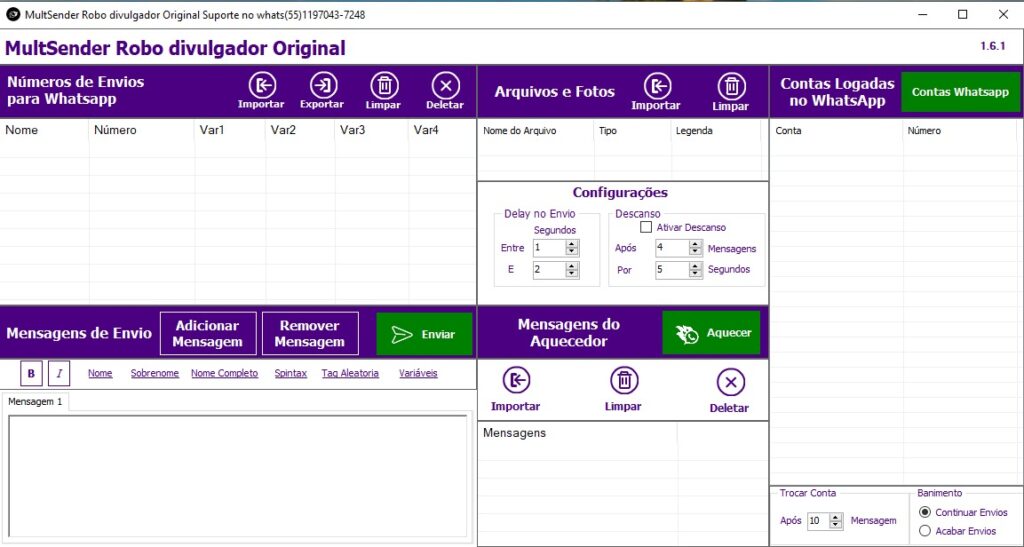Click the Var3 column header

pos(372,130)
